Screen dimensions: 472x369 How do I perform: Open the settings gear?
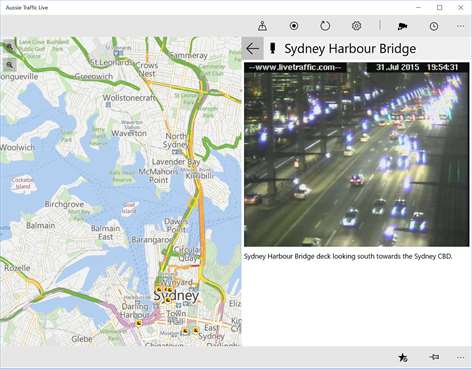[356, 26]
